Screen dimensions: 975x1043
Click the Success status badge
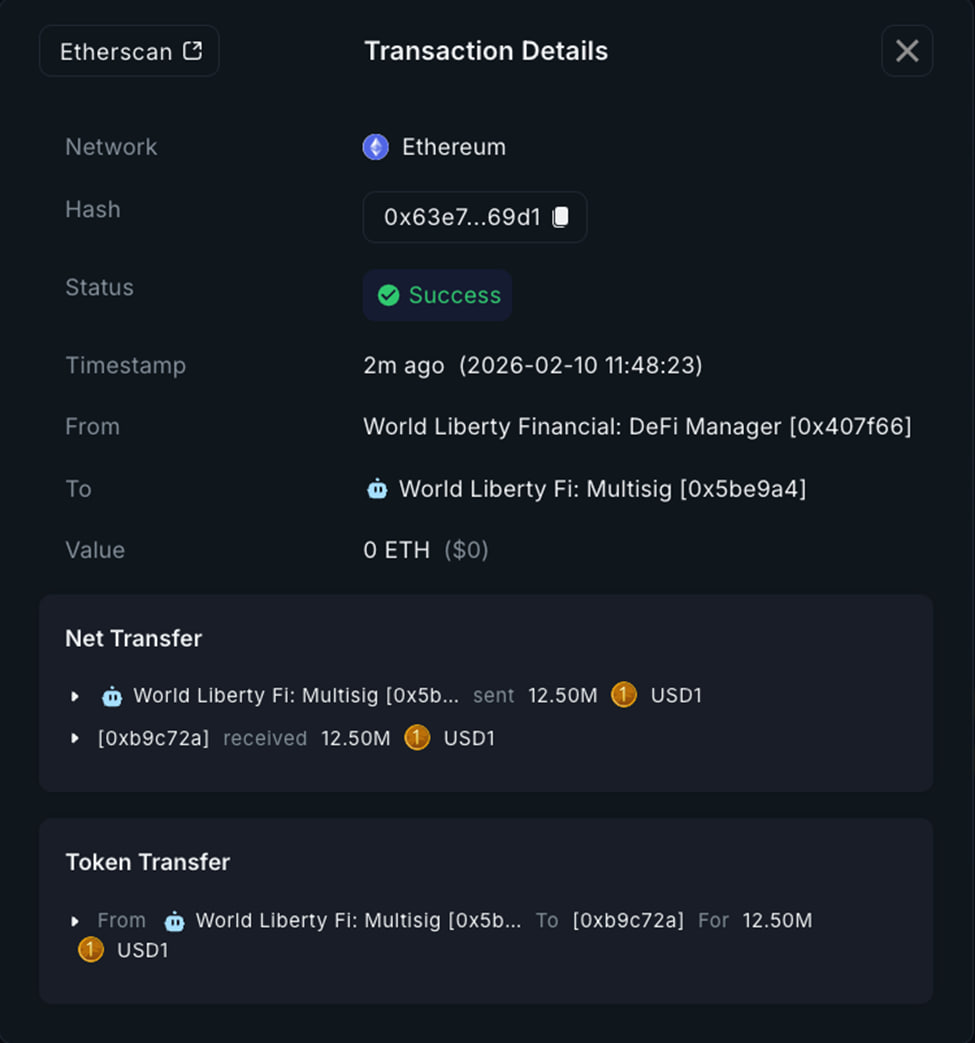point(438,295)
